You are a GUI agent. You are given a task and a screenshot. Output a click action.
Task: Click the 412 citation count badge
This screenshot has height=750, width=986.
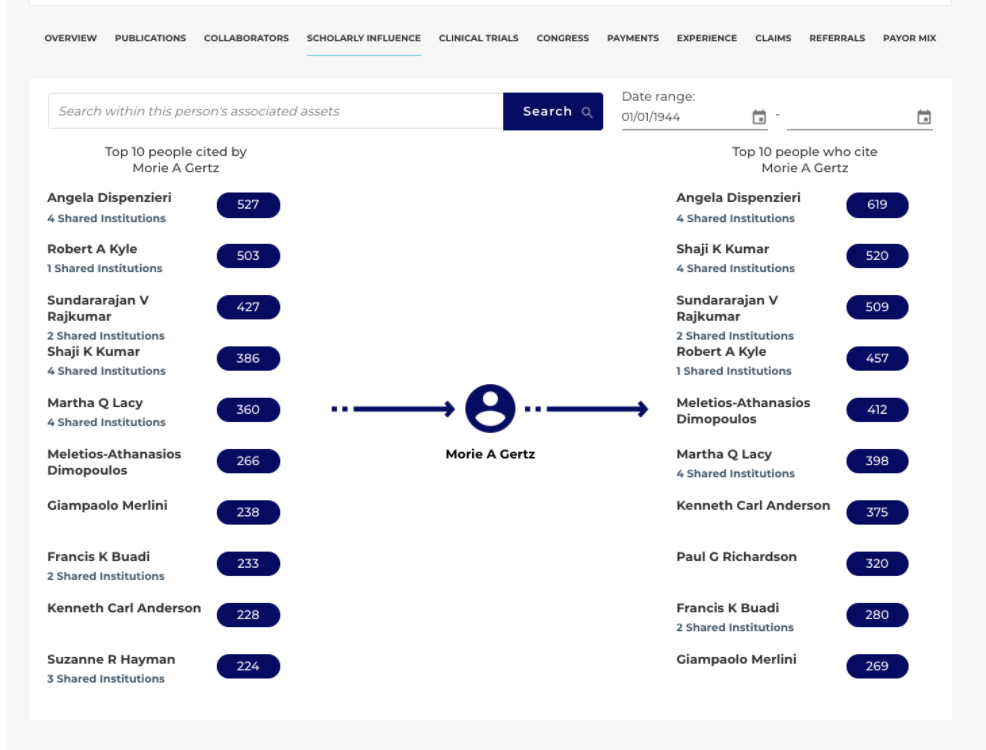pyautogui.click(x=877, y=410)
